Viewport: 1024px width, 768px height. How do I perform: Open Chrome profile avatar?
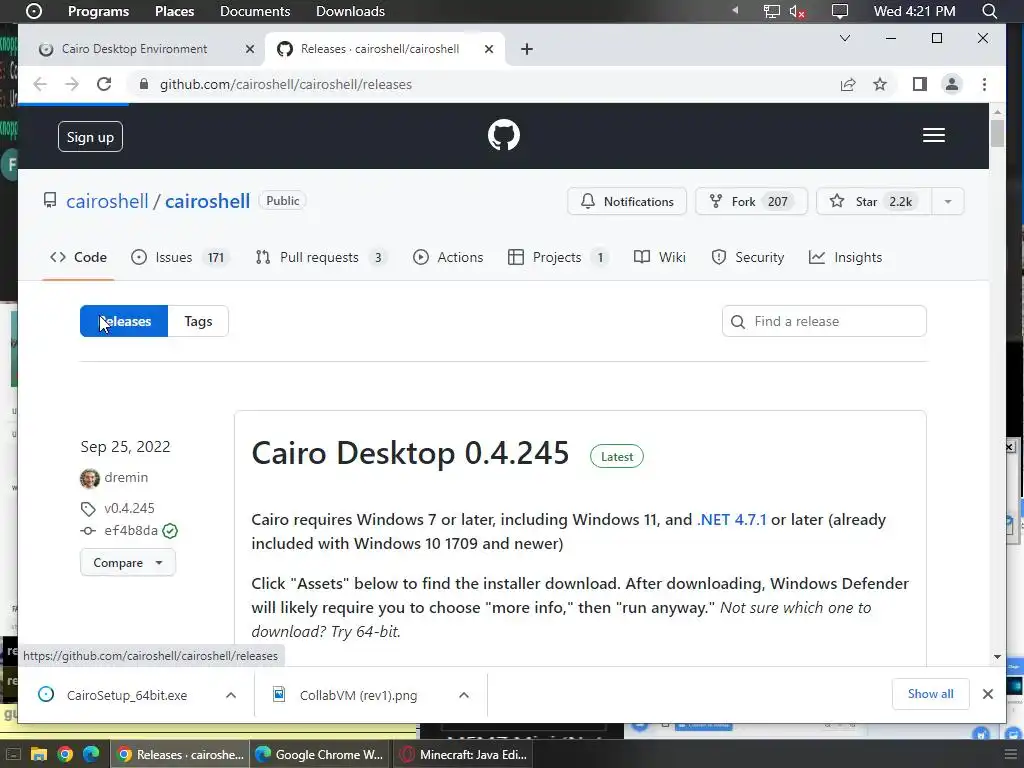click(x=952, y=84)
